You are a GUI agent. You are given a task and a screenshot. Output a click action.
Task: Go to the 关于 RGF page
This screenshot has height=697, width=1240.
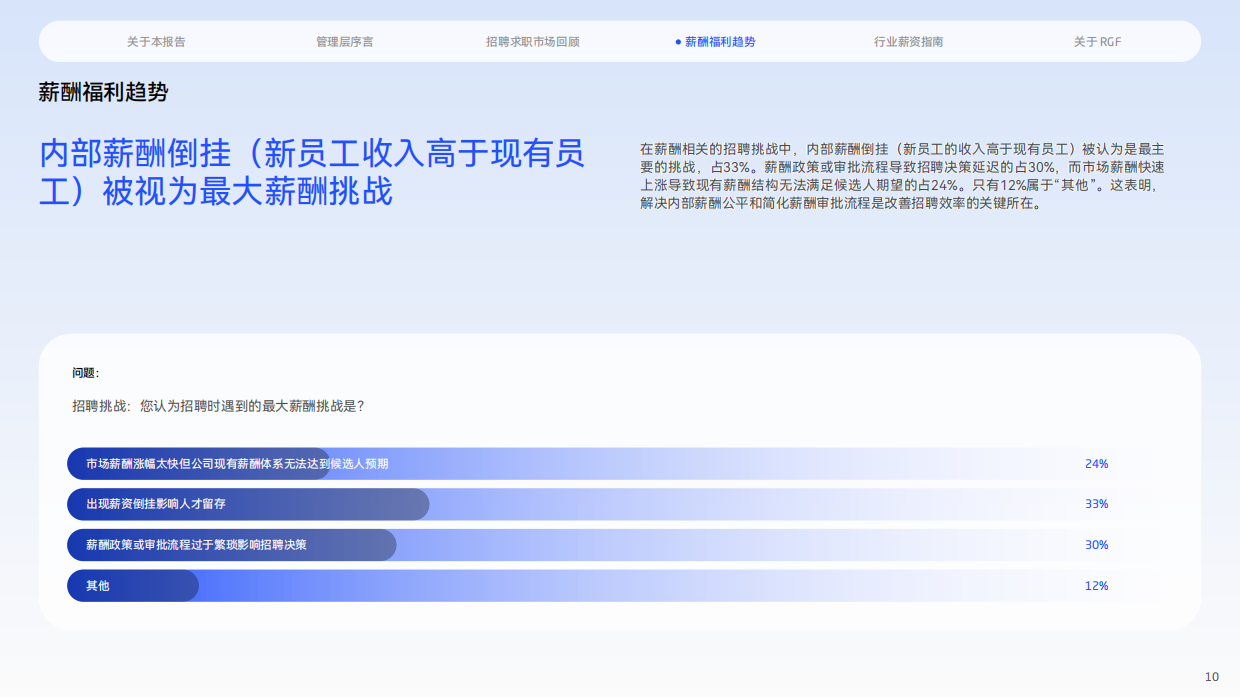pos(1096,41)
